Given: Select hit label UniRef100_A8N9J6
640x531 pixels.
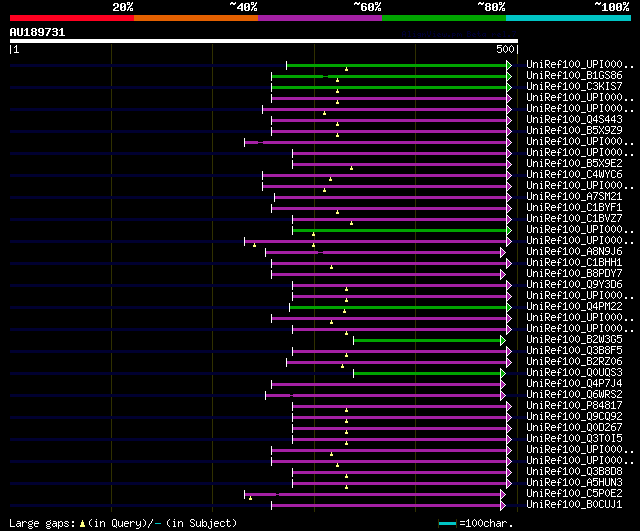Looking at the screenshot, I should pyautogui.click(x=574, y=252).
